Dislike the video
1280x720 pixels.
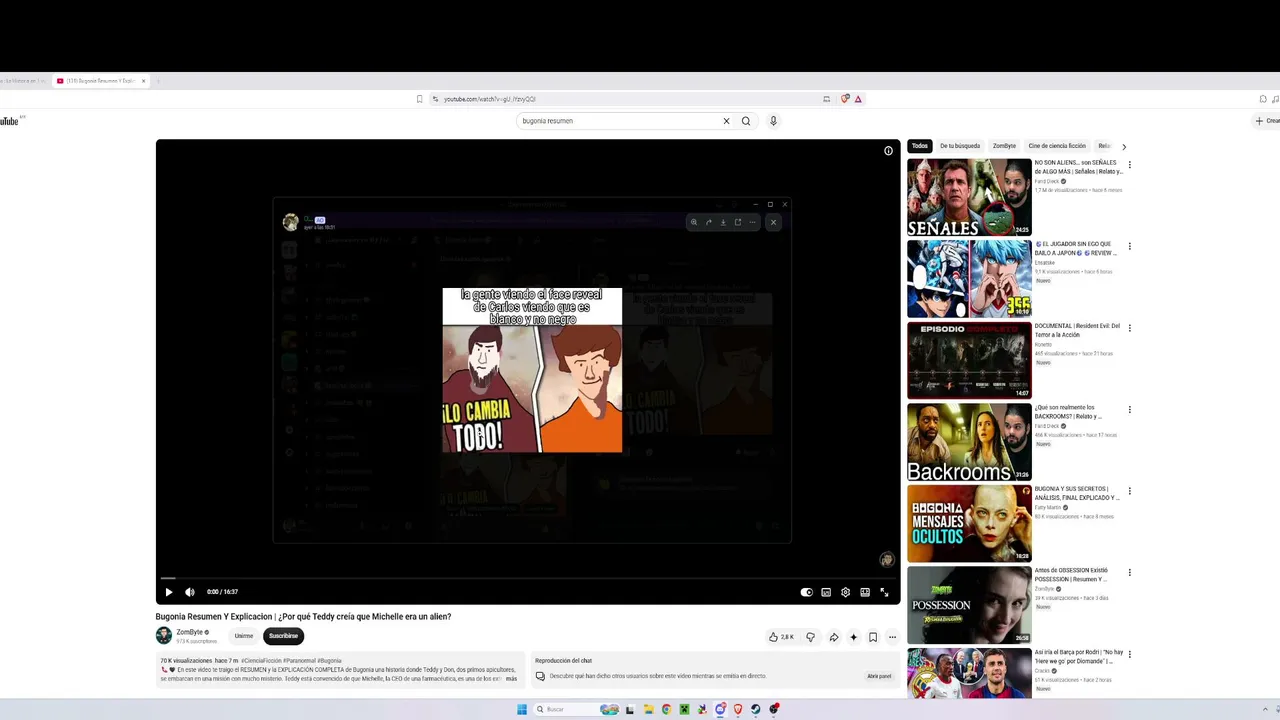810,637
